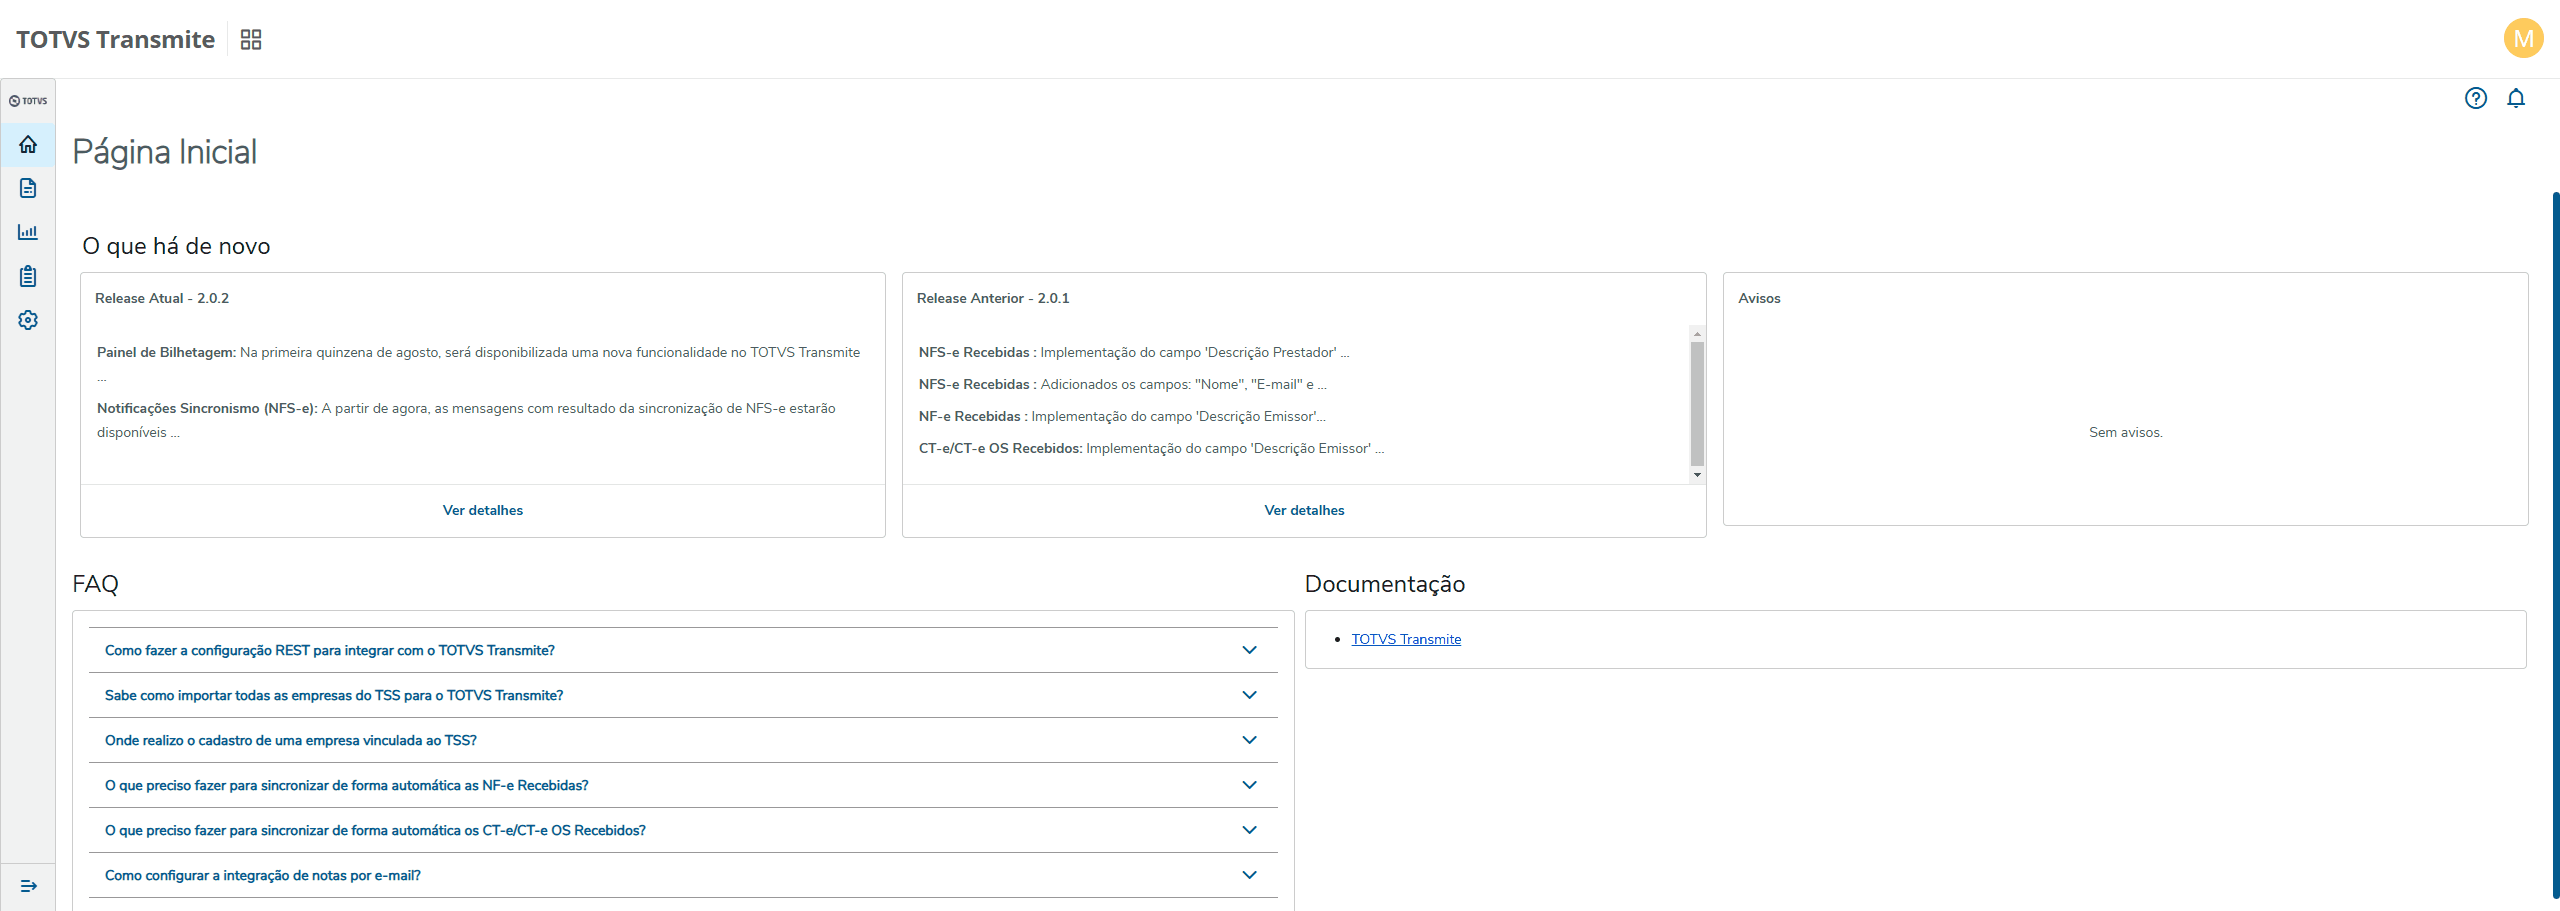Expand FAQ about e-mail invoice integration
The height and width of the screenshot is (911, 2560).
coord(683,875)
